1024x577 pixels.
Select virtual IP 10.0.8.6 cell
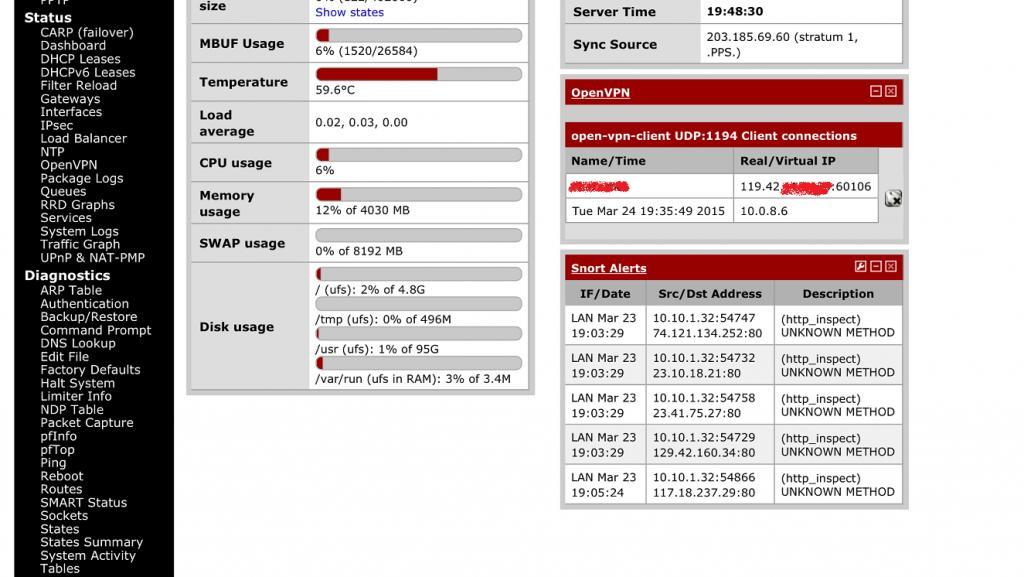click(805, 211)
